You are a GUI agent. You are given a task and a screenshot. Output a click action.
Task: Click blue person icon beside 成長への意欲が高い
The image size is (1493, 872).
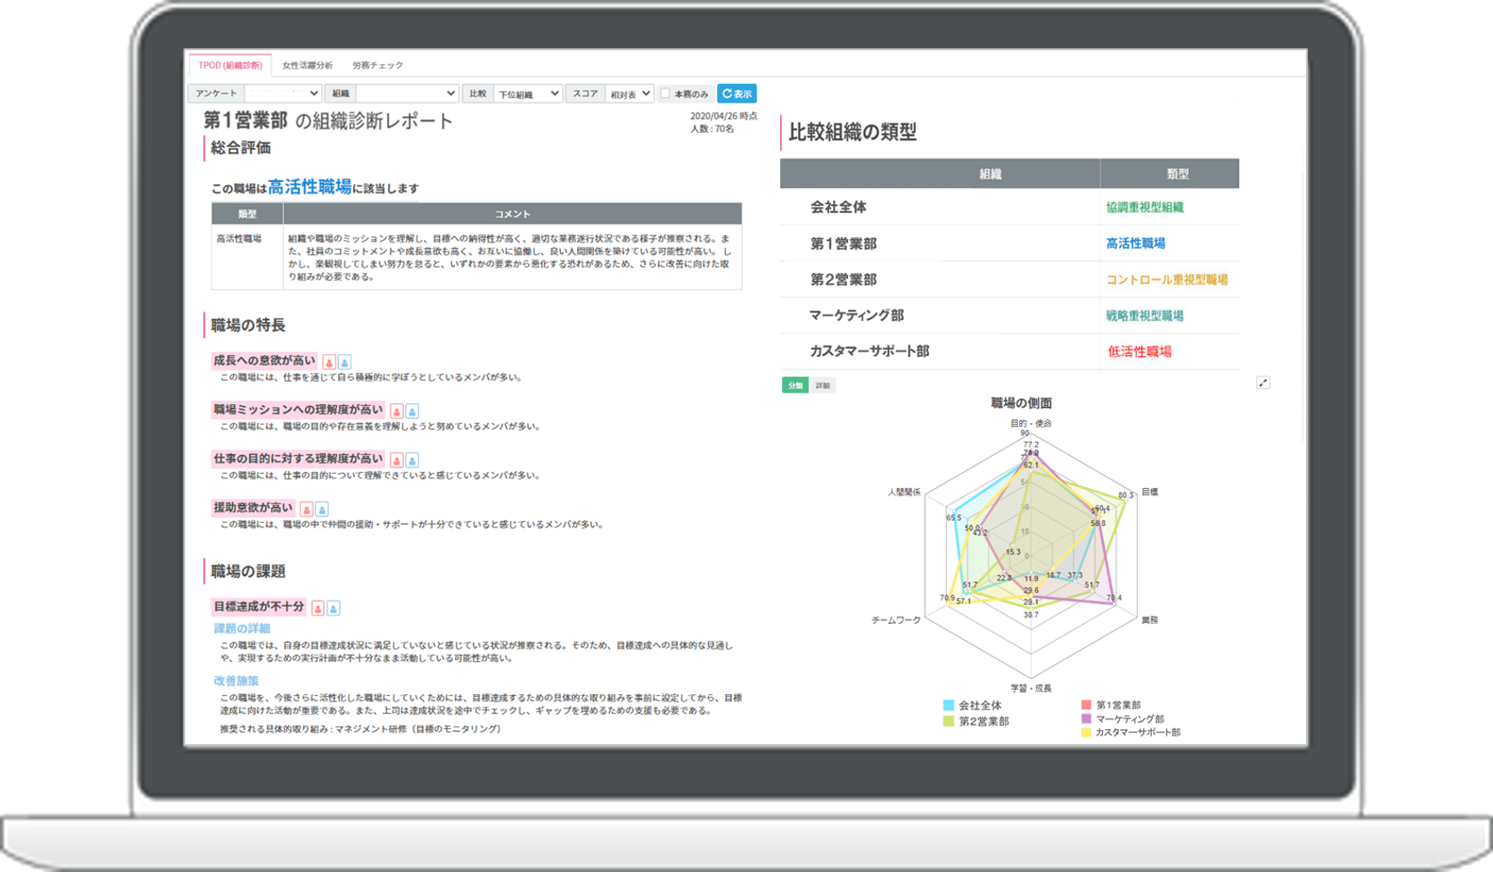[x=344, y=362]
